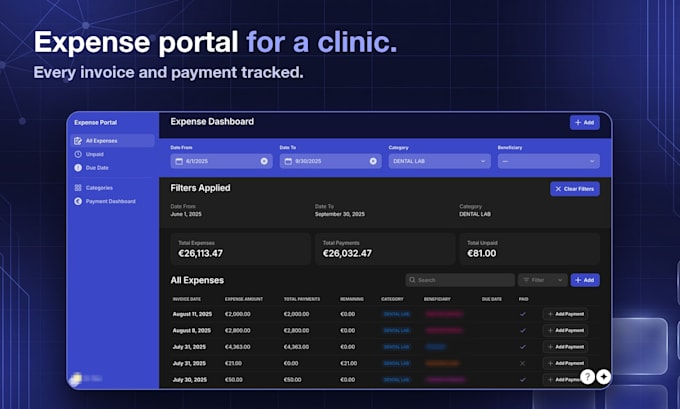Screen dimensions: 680x409
Task: Click the Due Date column header
Action: coord(492,299)
